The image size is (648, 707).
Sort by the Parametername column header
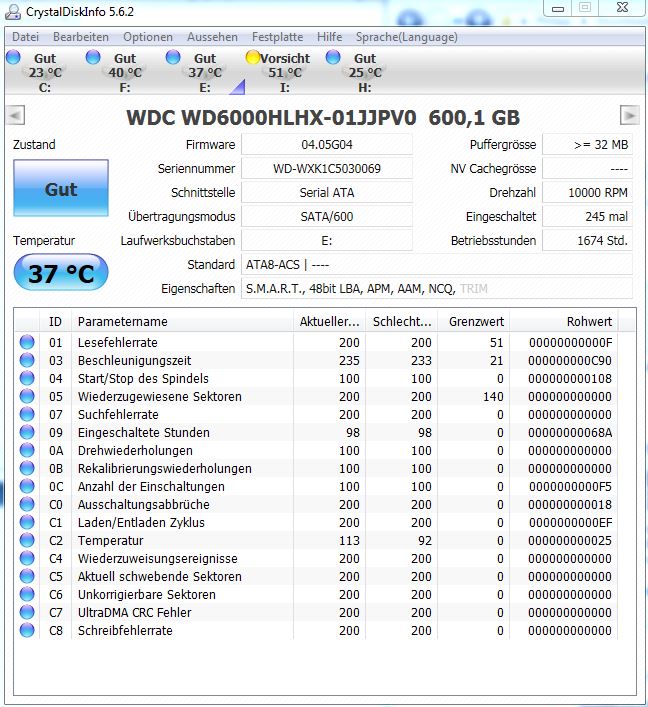tap(182, 321)
